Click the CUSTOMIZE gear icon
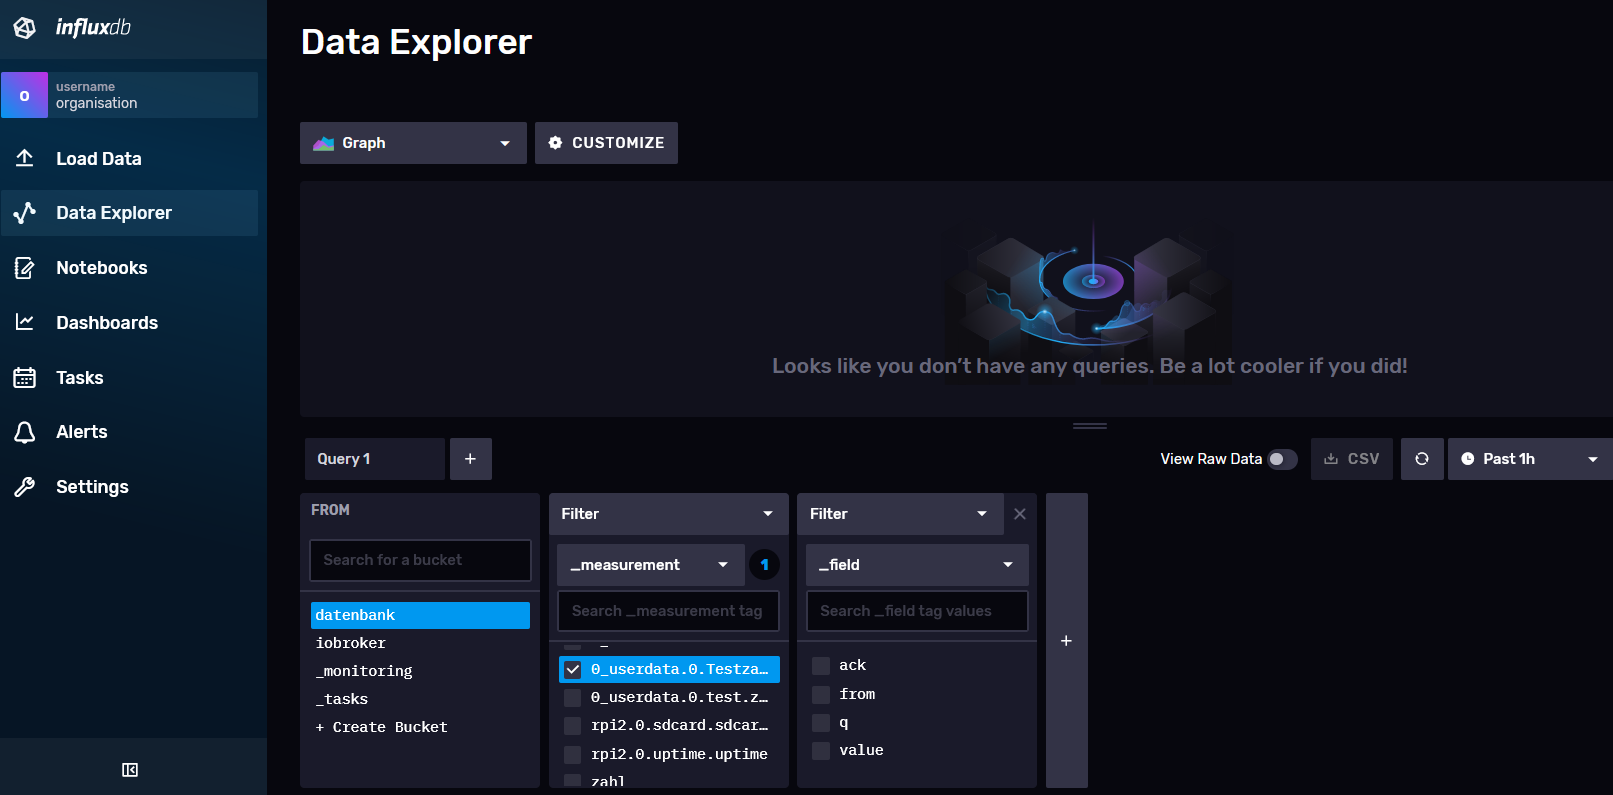Image resolution: width=1613 pixels, height=795 pixels. (555, 143)
